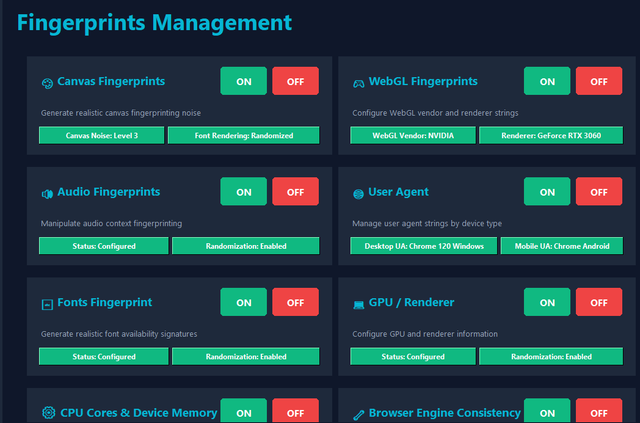Click the GPU / Renderer laptop icon

358,305
